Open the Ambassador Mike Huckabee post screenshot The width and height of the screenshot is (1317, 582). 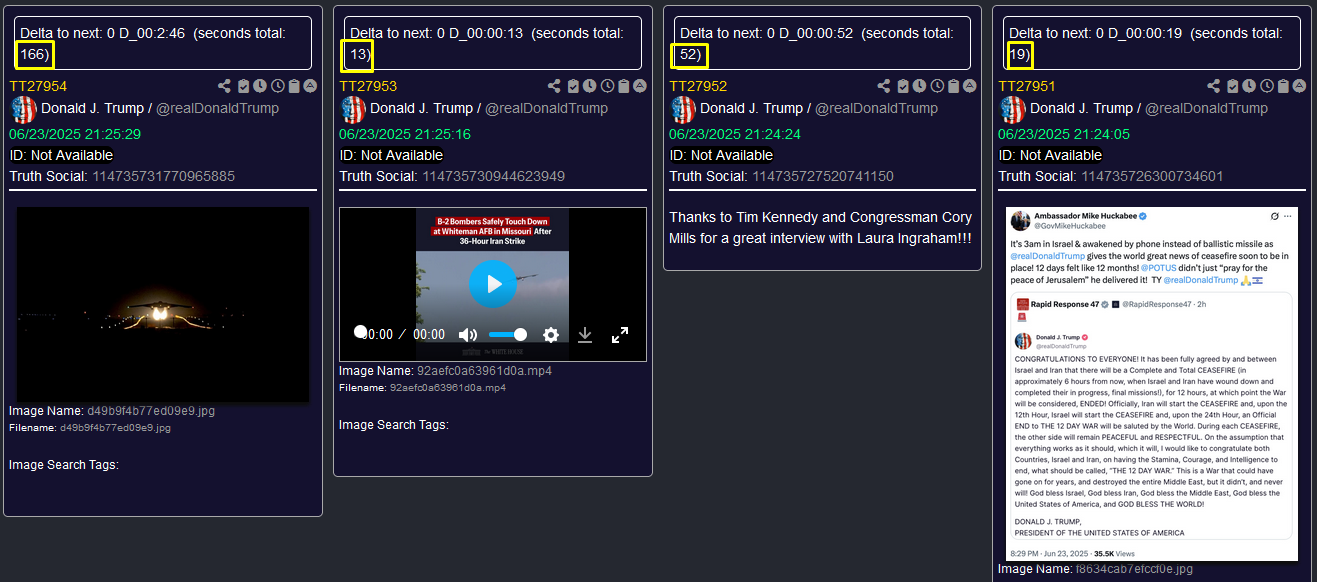[x=1151, y=384]
